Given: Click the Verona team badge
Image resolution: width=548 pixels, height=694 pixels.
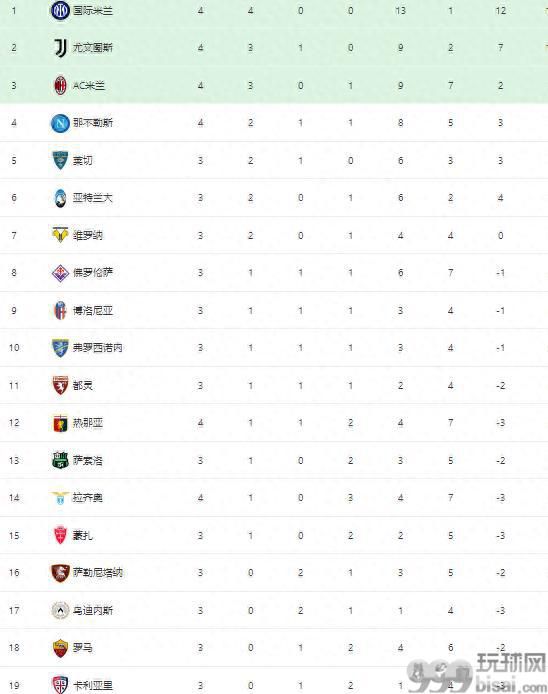Looking at the screenshot, I should [60, 235].
